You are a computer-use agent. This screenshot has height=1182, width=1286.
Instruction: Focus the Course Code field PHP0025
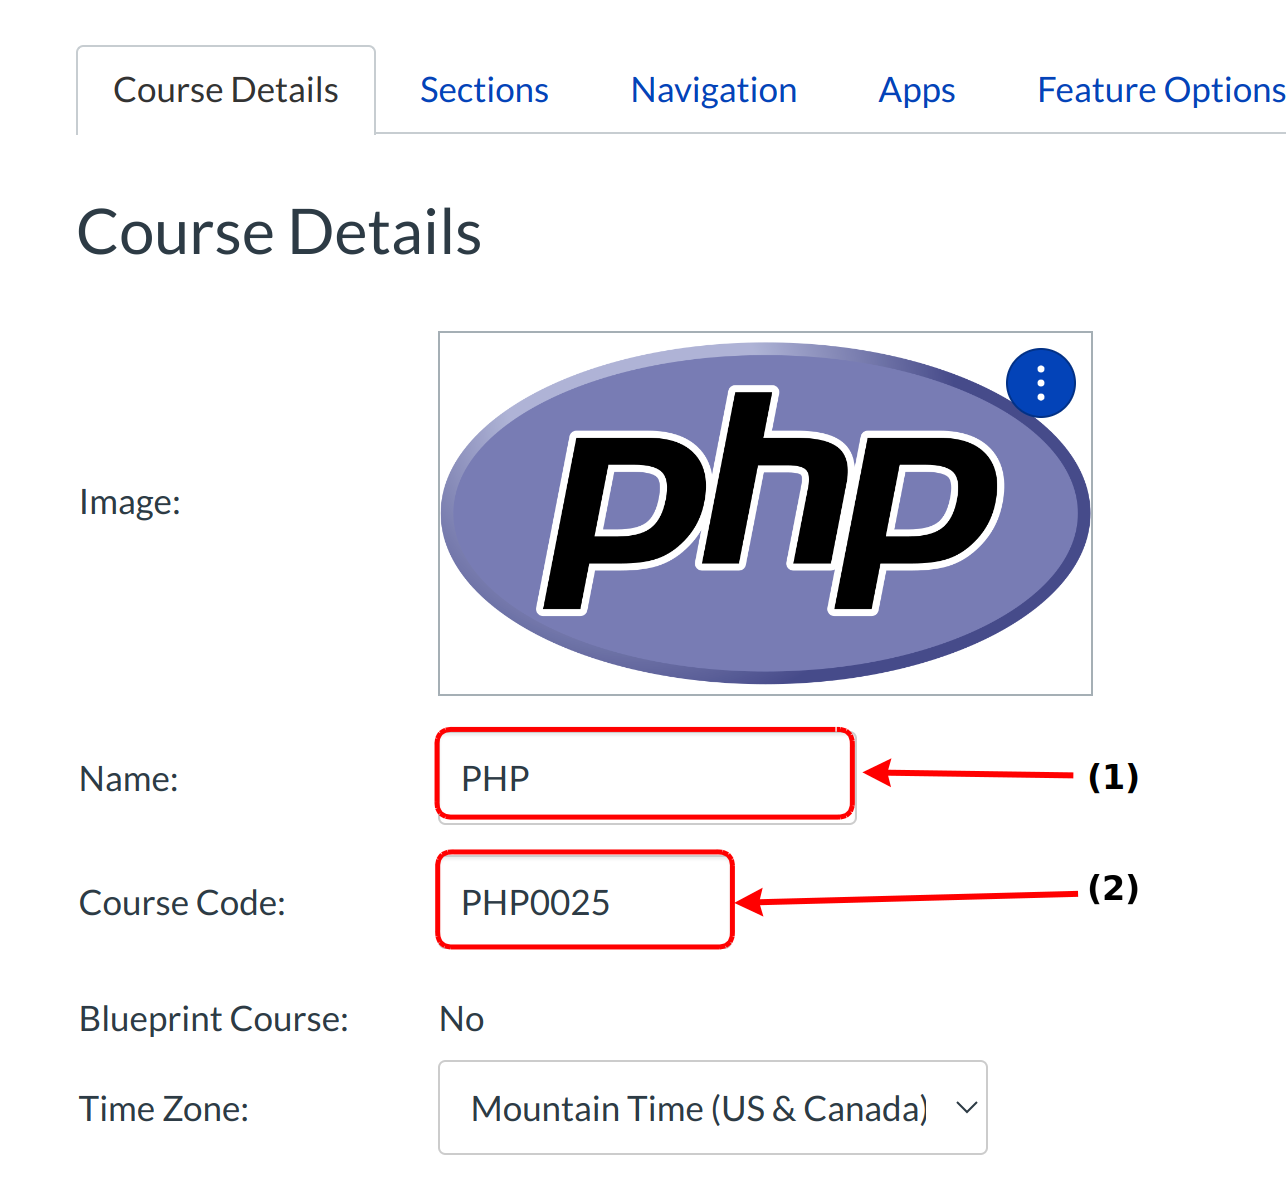(585, 901)
